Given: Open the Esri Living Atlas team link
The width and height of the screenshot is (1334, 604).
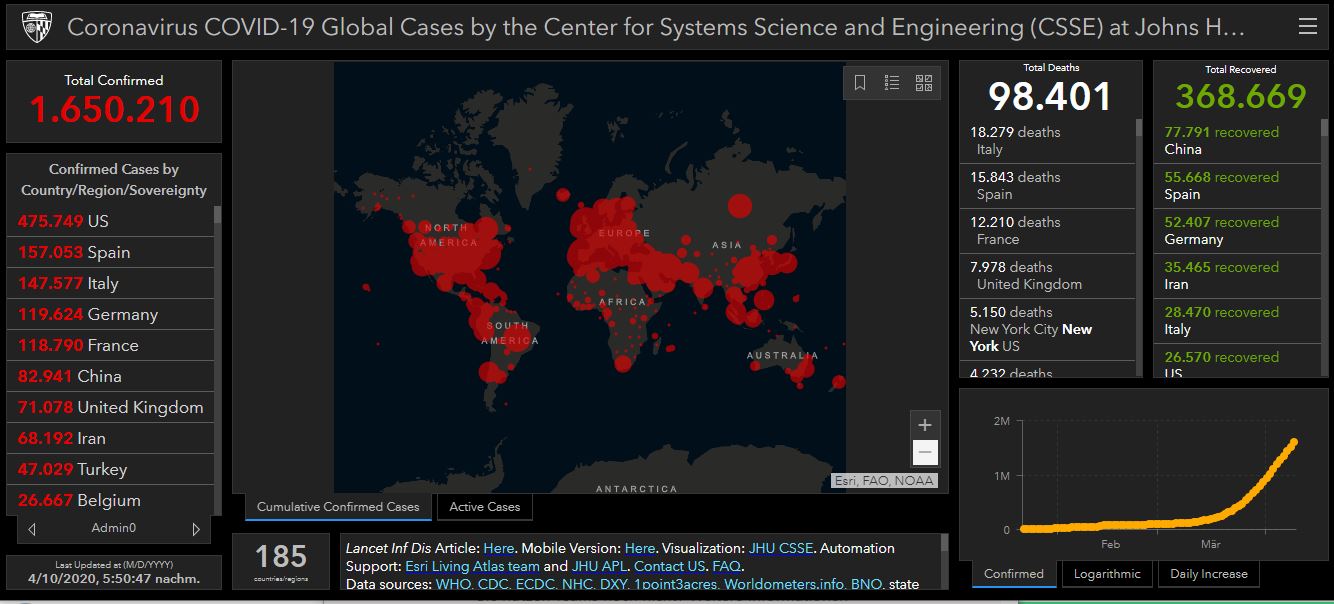Looking at the screenshot, I should point(472,566).
